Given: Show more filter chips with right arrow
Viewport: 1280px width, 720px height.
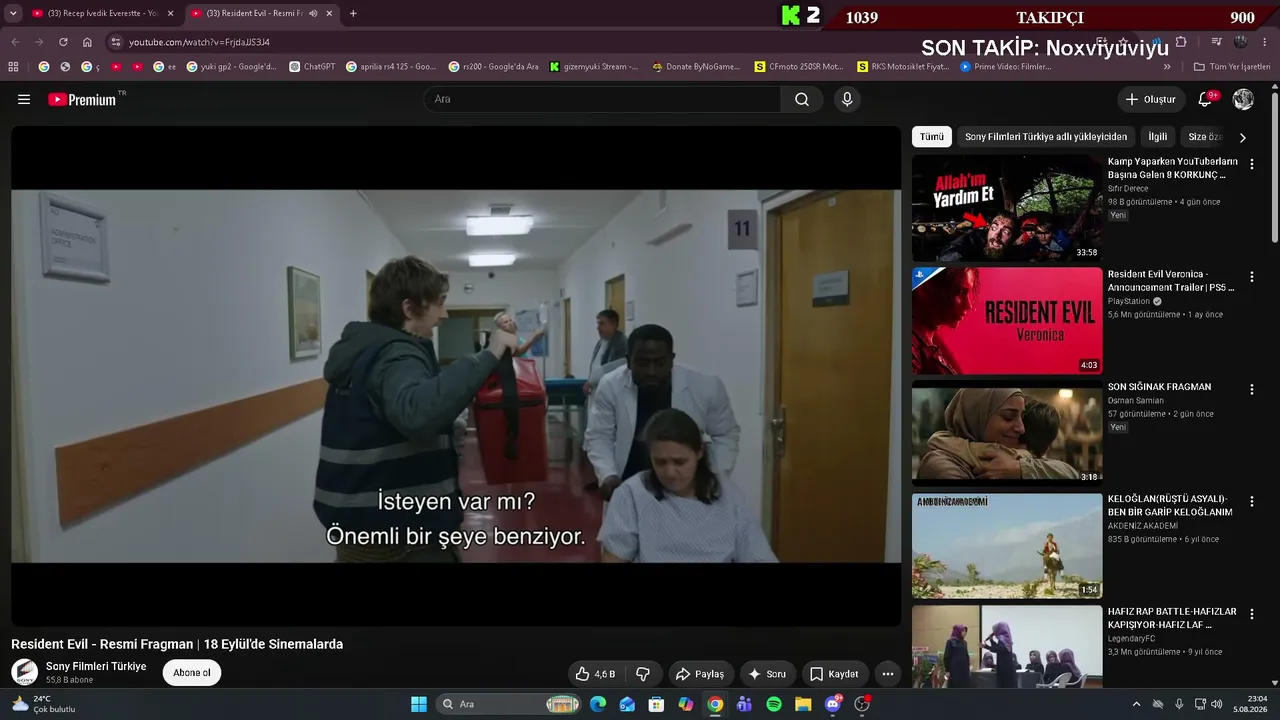Looking at the screenshot, I should click(x=1243, y=137).
